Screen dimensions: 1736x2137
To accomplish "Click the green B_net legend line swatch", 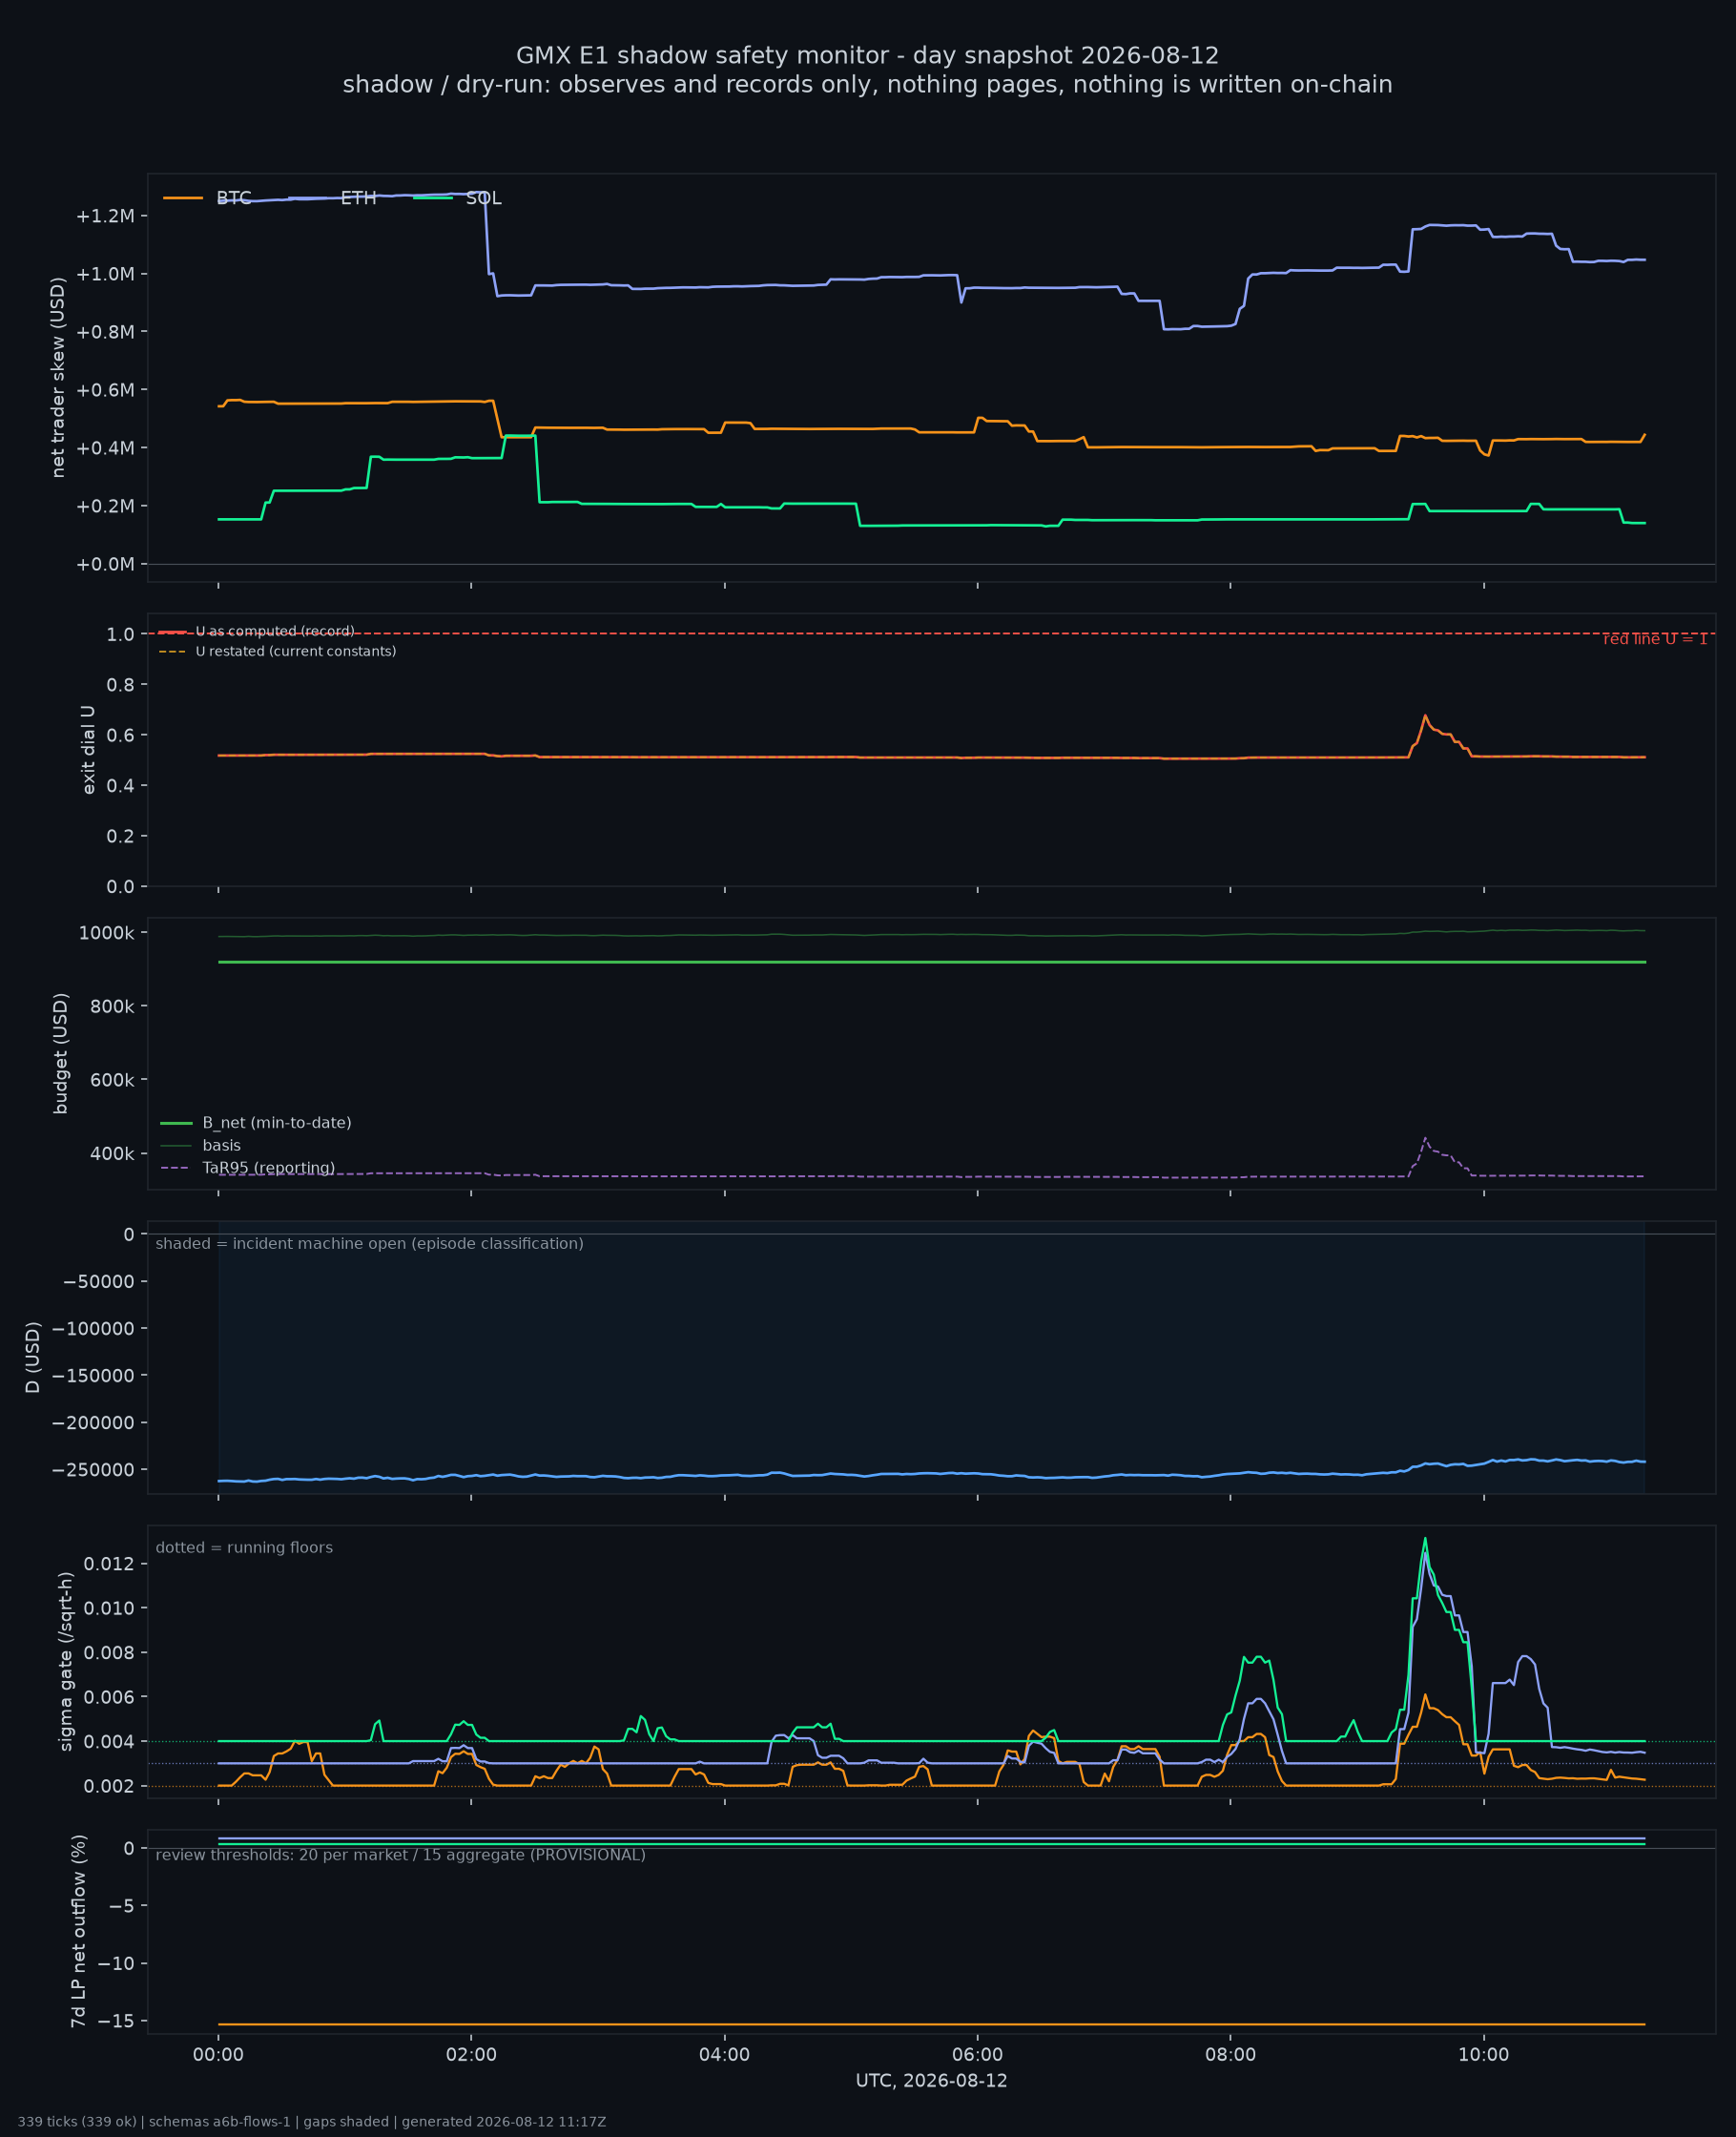I will tap(176, 1123).
